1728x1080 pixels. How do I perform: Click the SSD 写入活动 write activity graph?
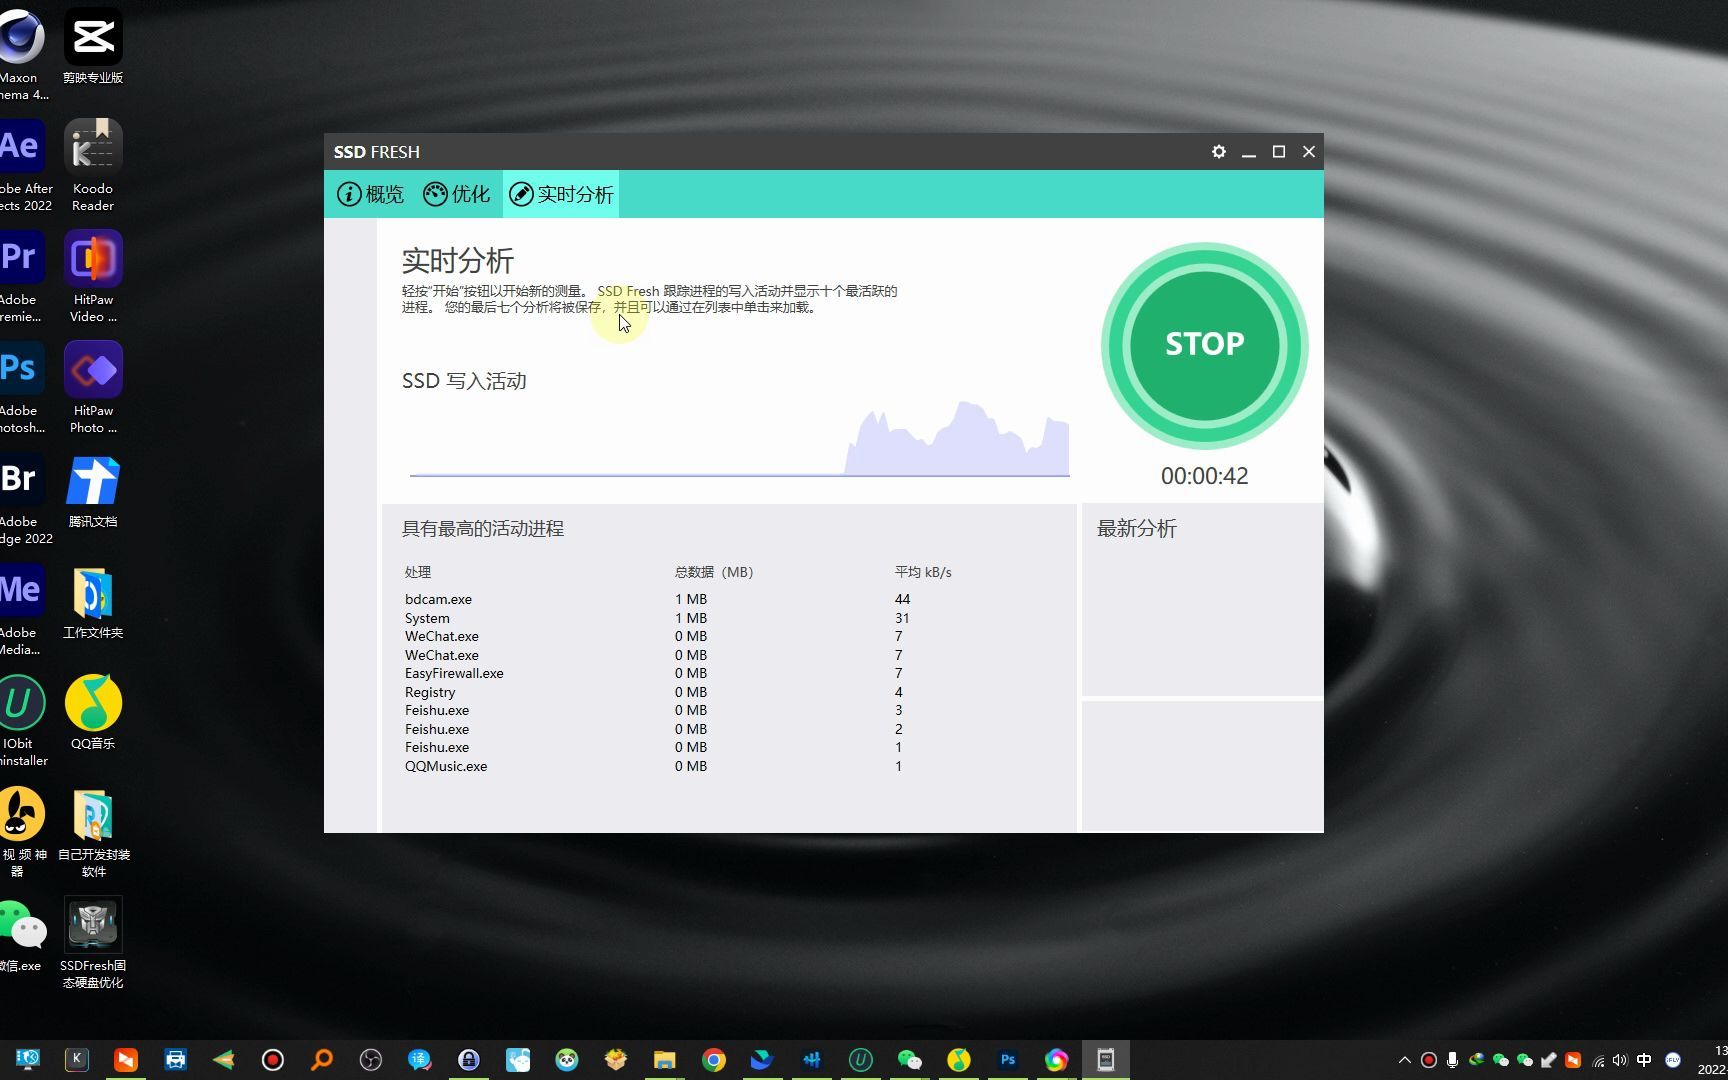[x=739, y=437]
